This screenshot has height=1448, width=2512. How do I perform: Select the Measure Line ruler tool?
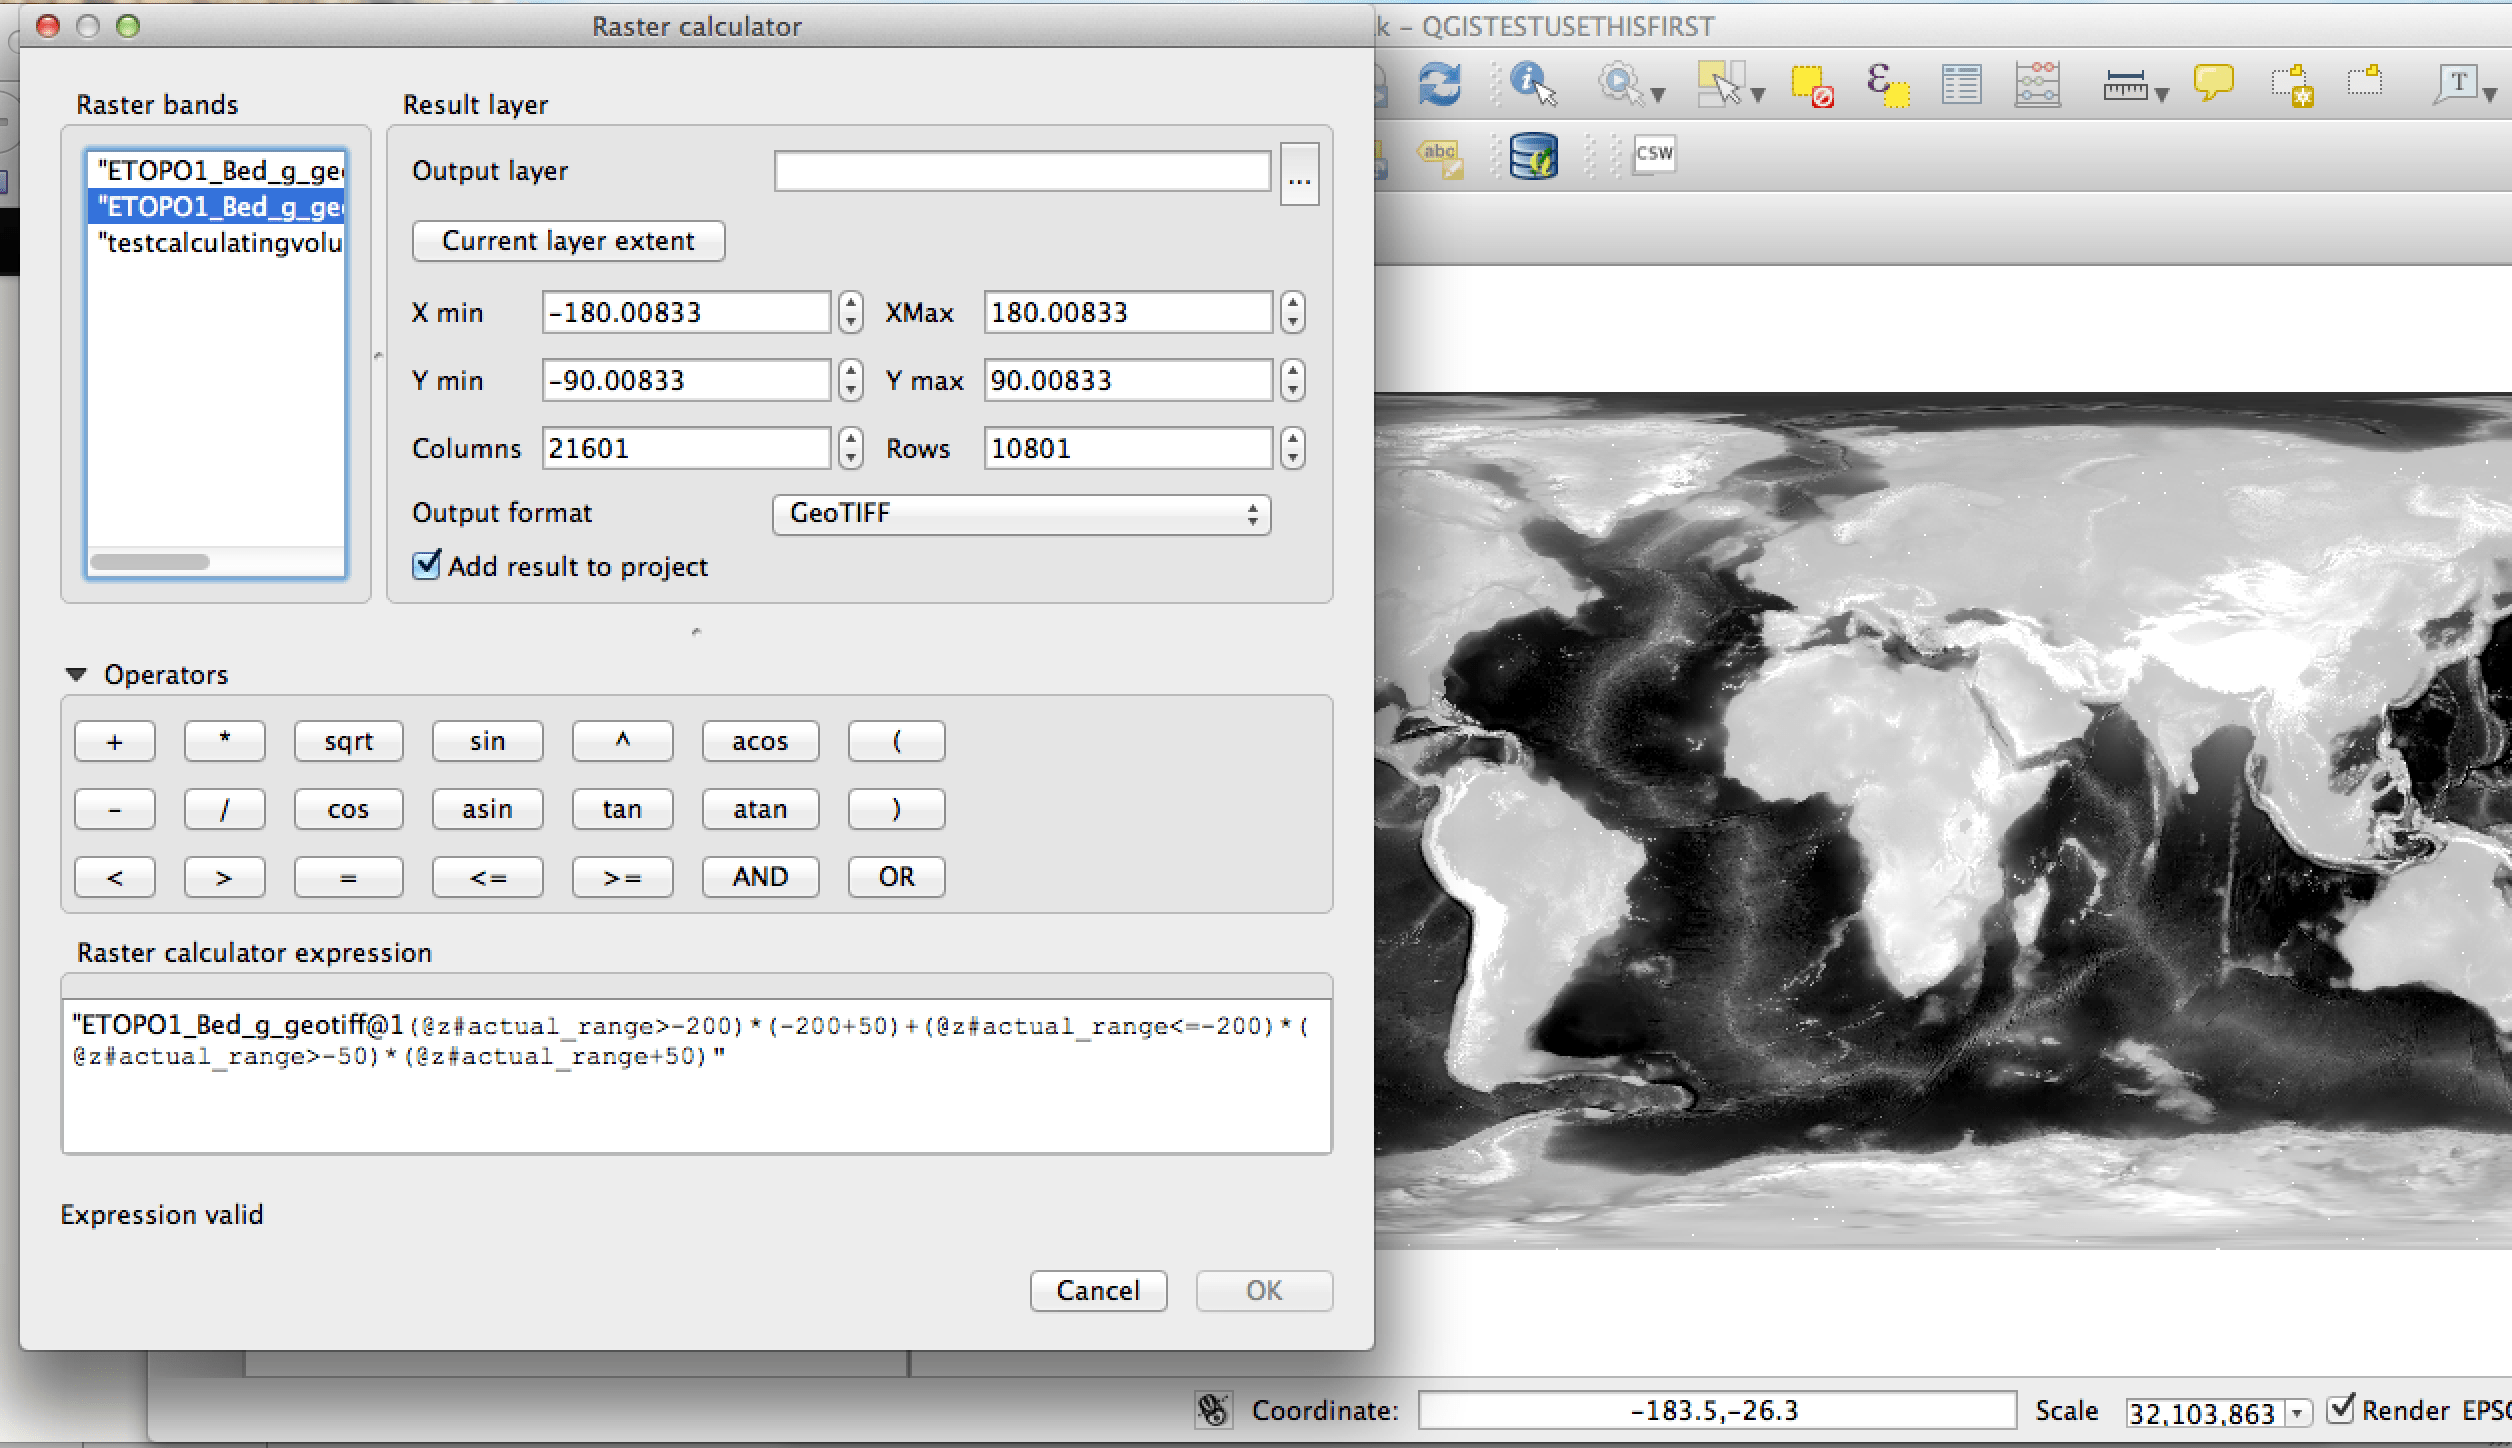coord(2125,87)
